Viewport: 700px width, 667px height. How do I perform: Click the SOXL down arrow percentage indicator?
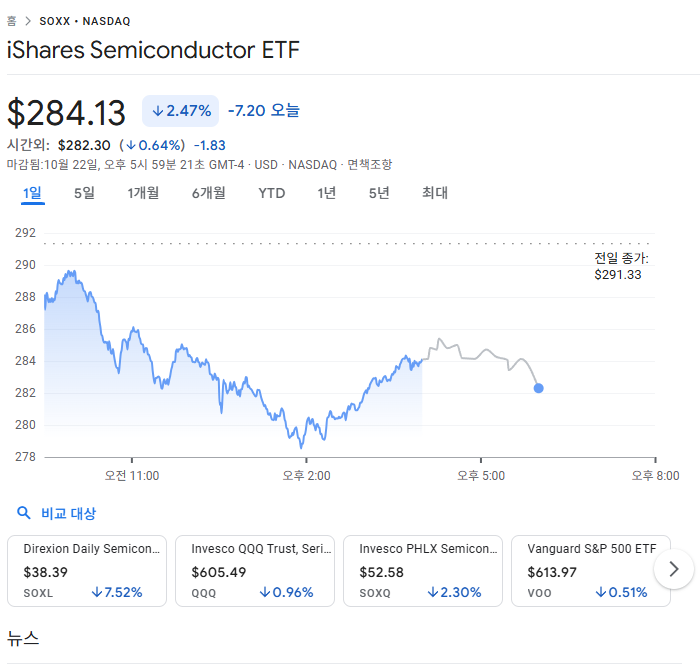point(97,592)
